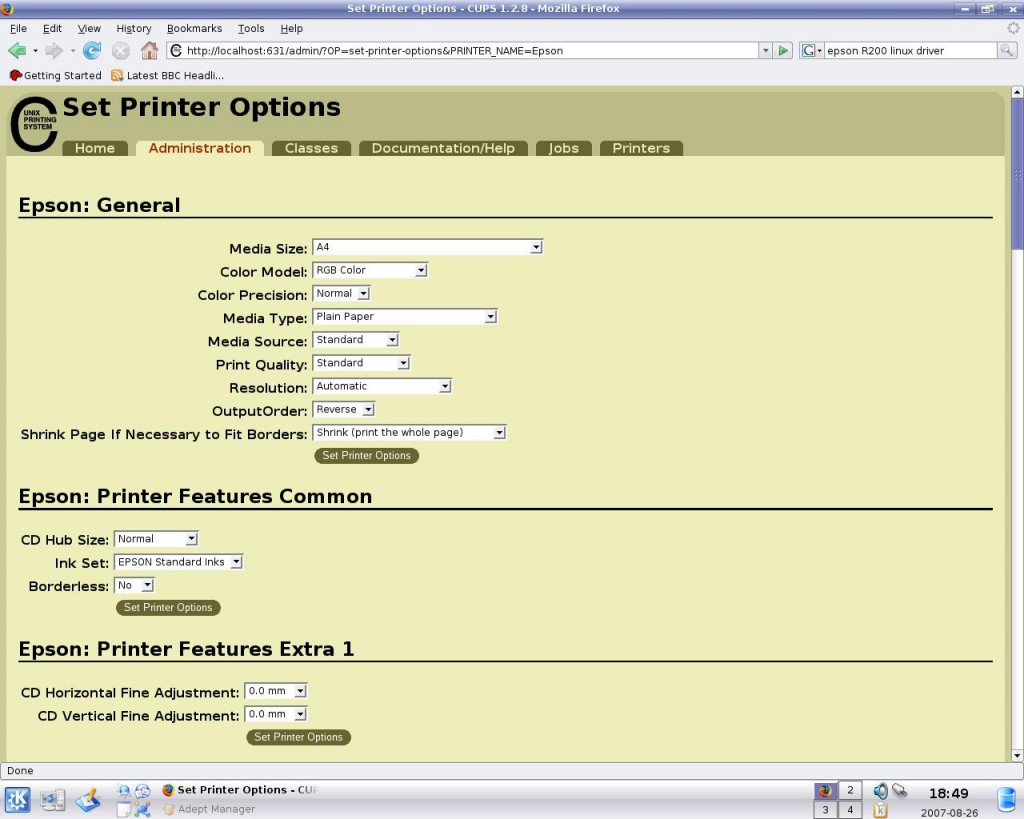Open the Help menu
Screen dimensions: 1024x819
(291, 28)
